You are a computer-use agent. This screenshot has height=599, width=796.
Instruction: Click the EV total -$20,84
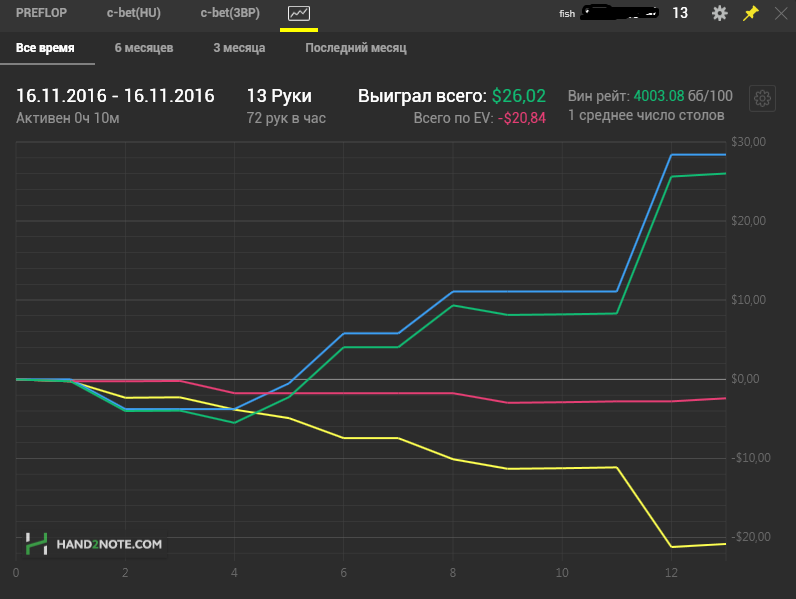(522, 118)
